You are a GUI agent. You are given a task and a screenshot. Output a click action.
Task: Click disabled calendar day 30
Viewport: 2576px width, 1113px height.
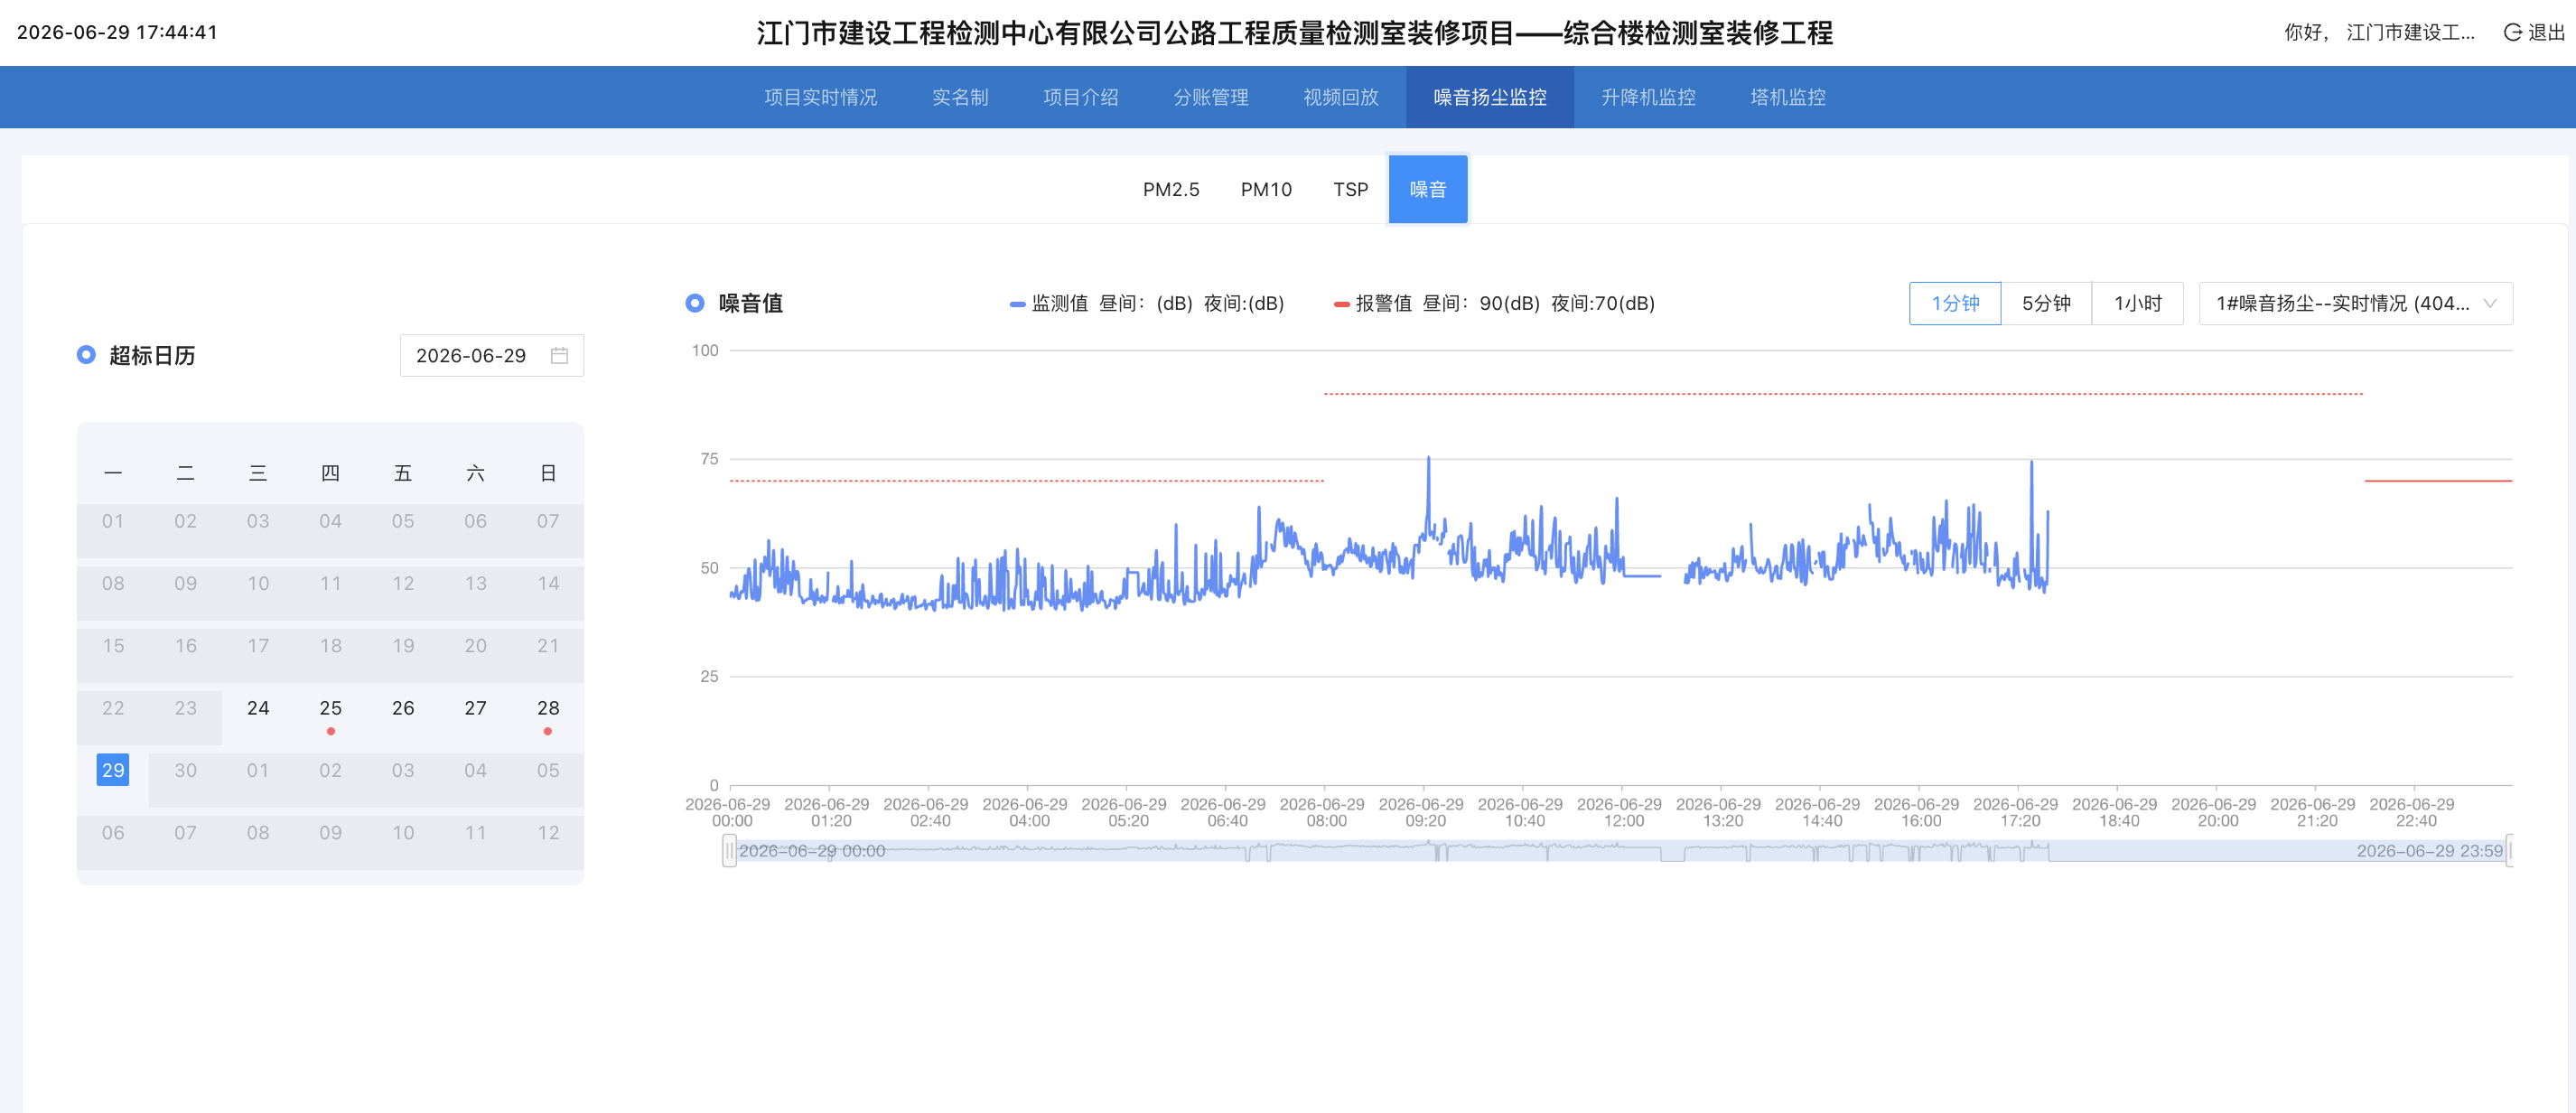tap(186, 770)
